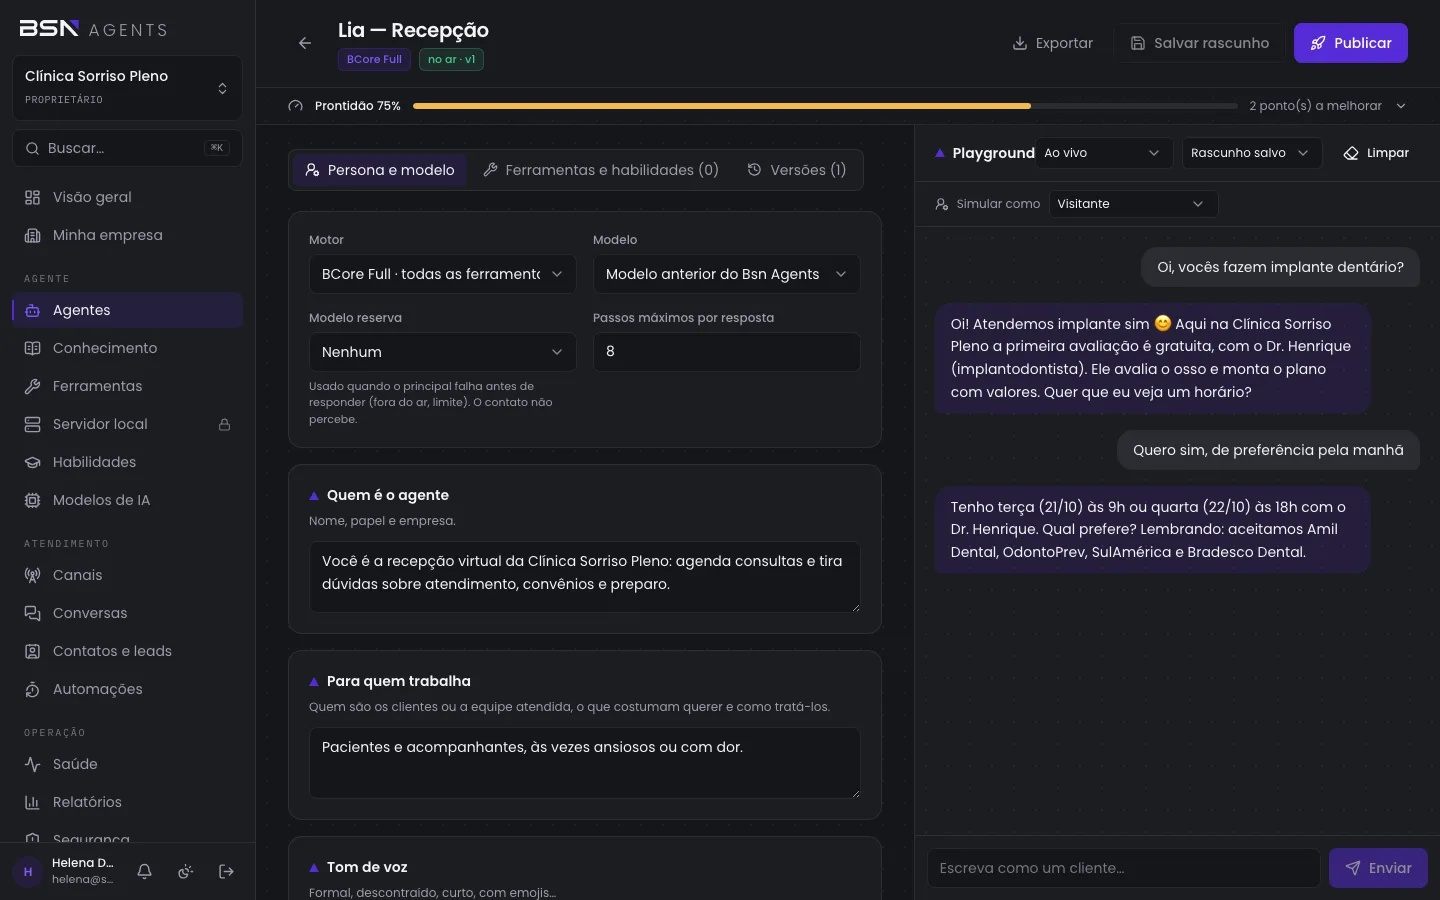Image resolution: width=1440 pixels, height=900 pixels.
Task: Open Contatos e leads in the sidebar
Action: point(127,651)
